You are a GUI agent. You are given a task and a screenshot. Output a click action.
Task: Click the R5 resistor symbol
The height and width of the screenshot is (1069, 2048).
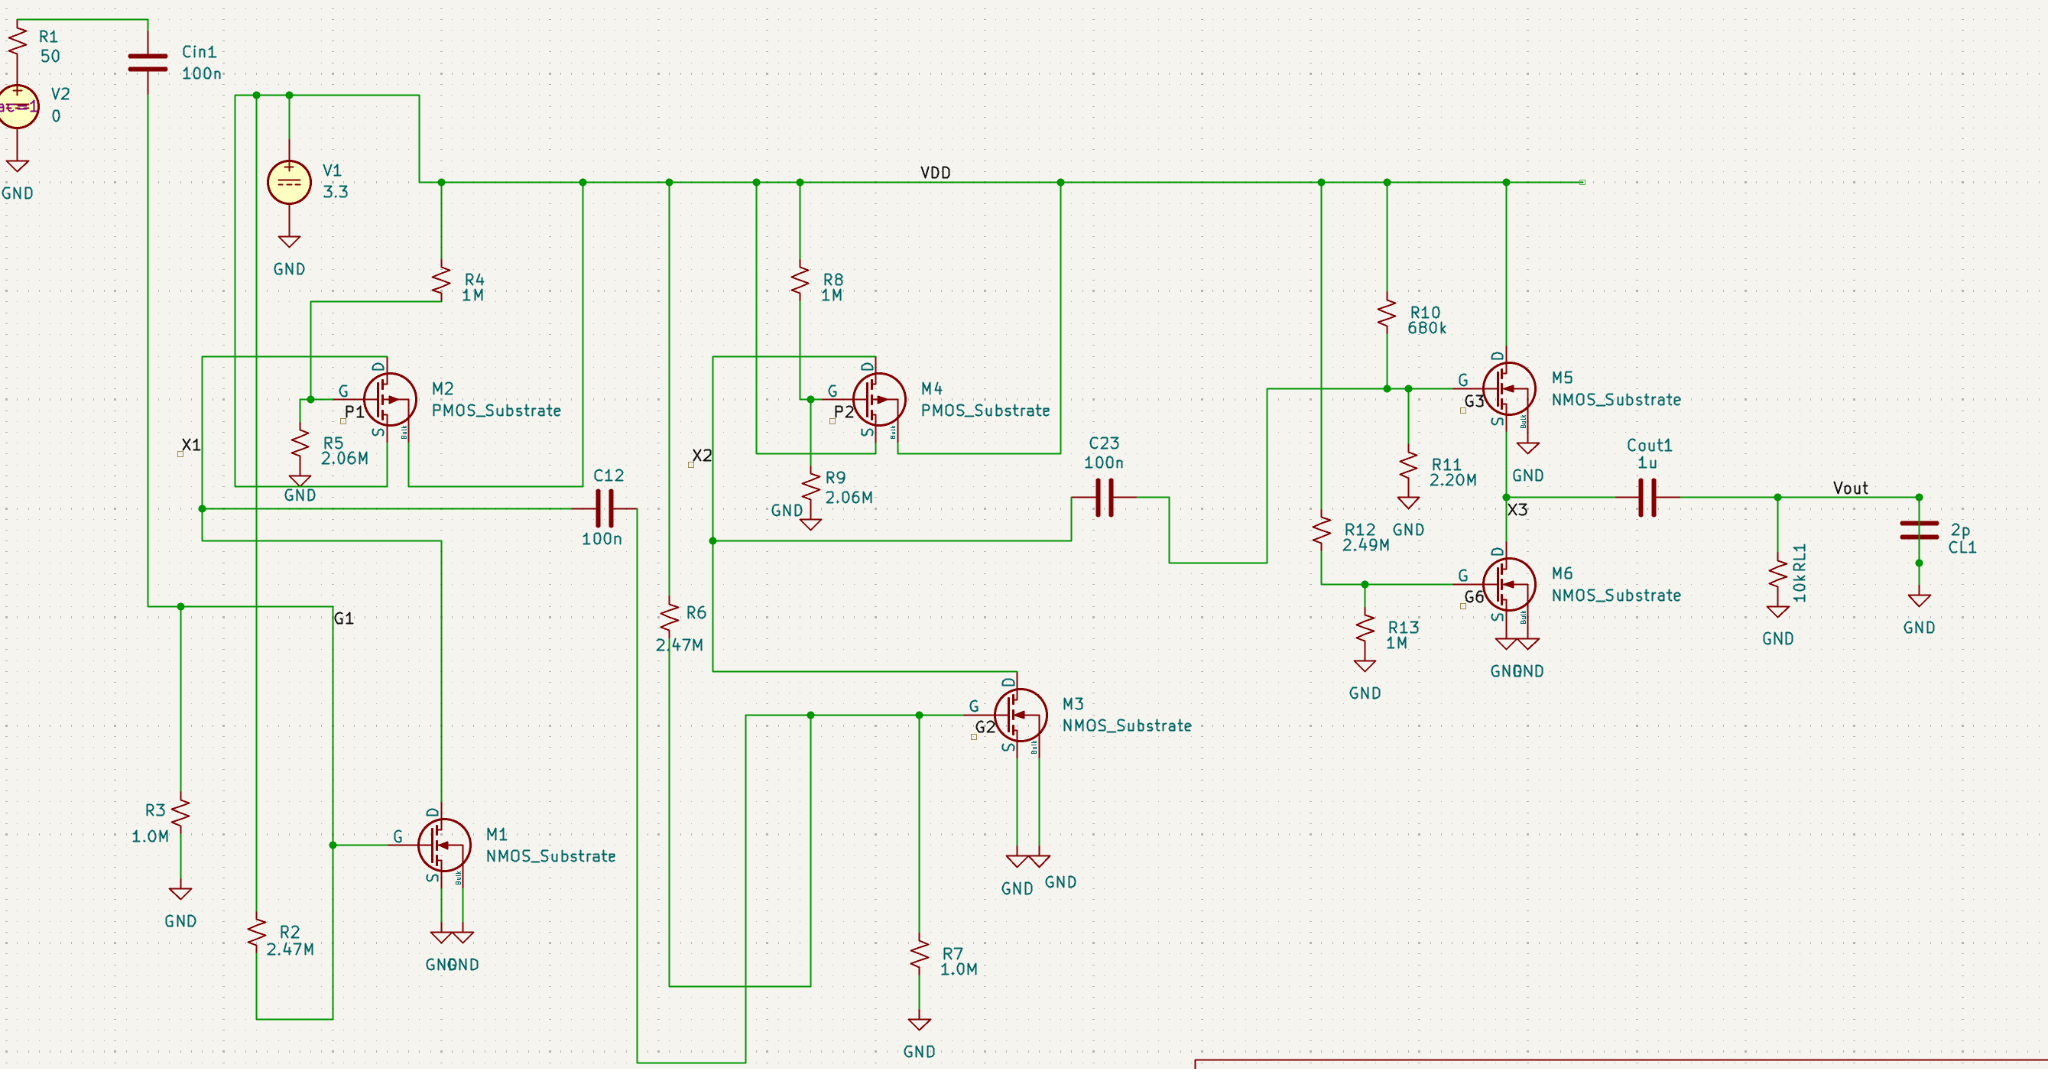(300, 443)
